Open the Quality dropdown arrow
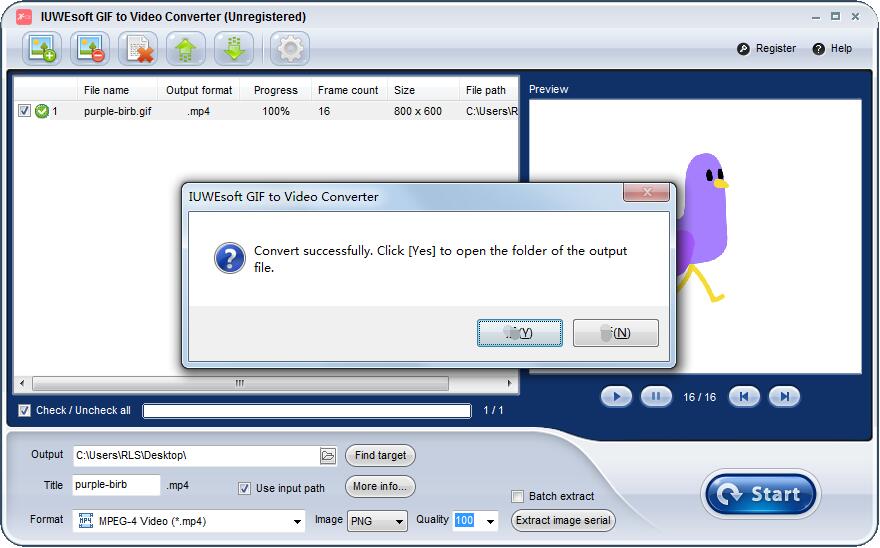The image size is (880, 548). point(490,521)
